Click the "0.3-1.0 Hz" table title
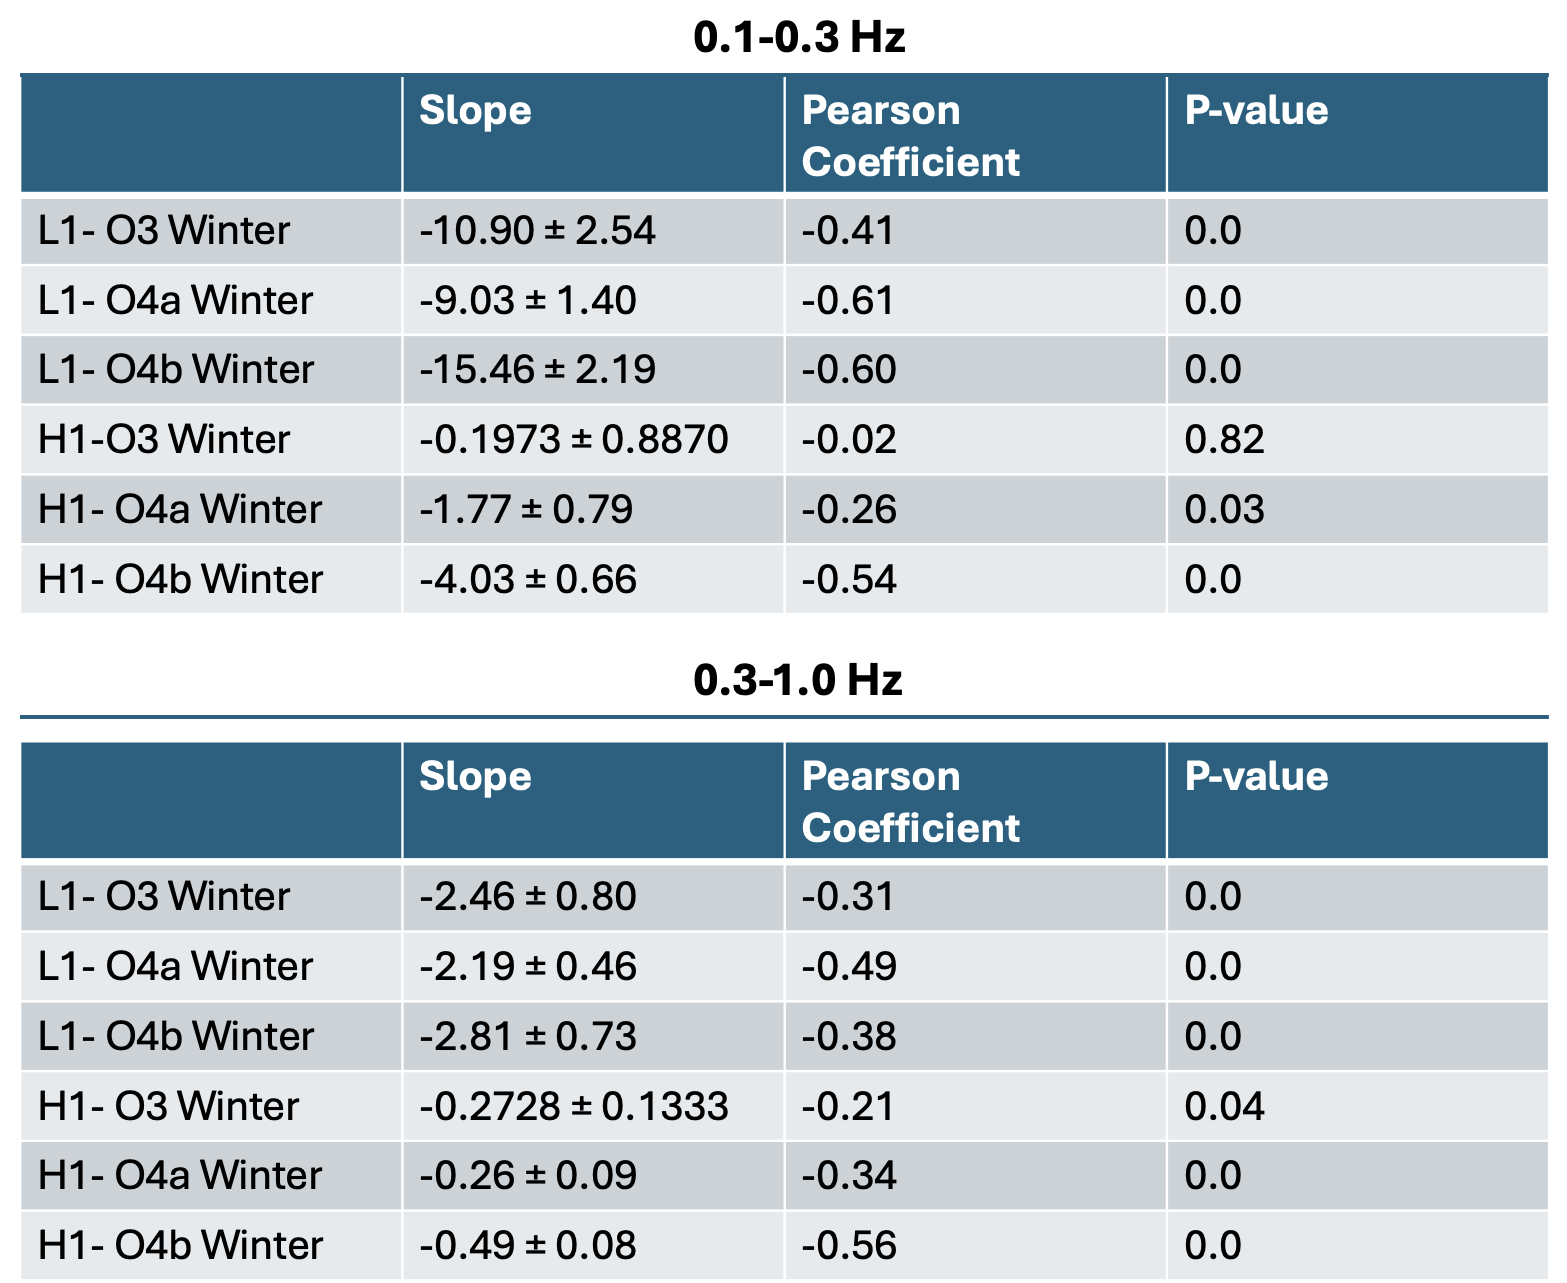Screen dimensions: 1567x1283 (798, 680)
